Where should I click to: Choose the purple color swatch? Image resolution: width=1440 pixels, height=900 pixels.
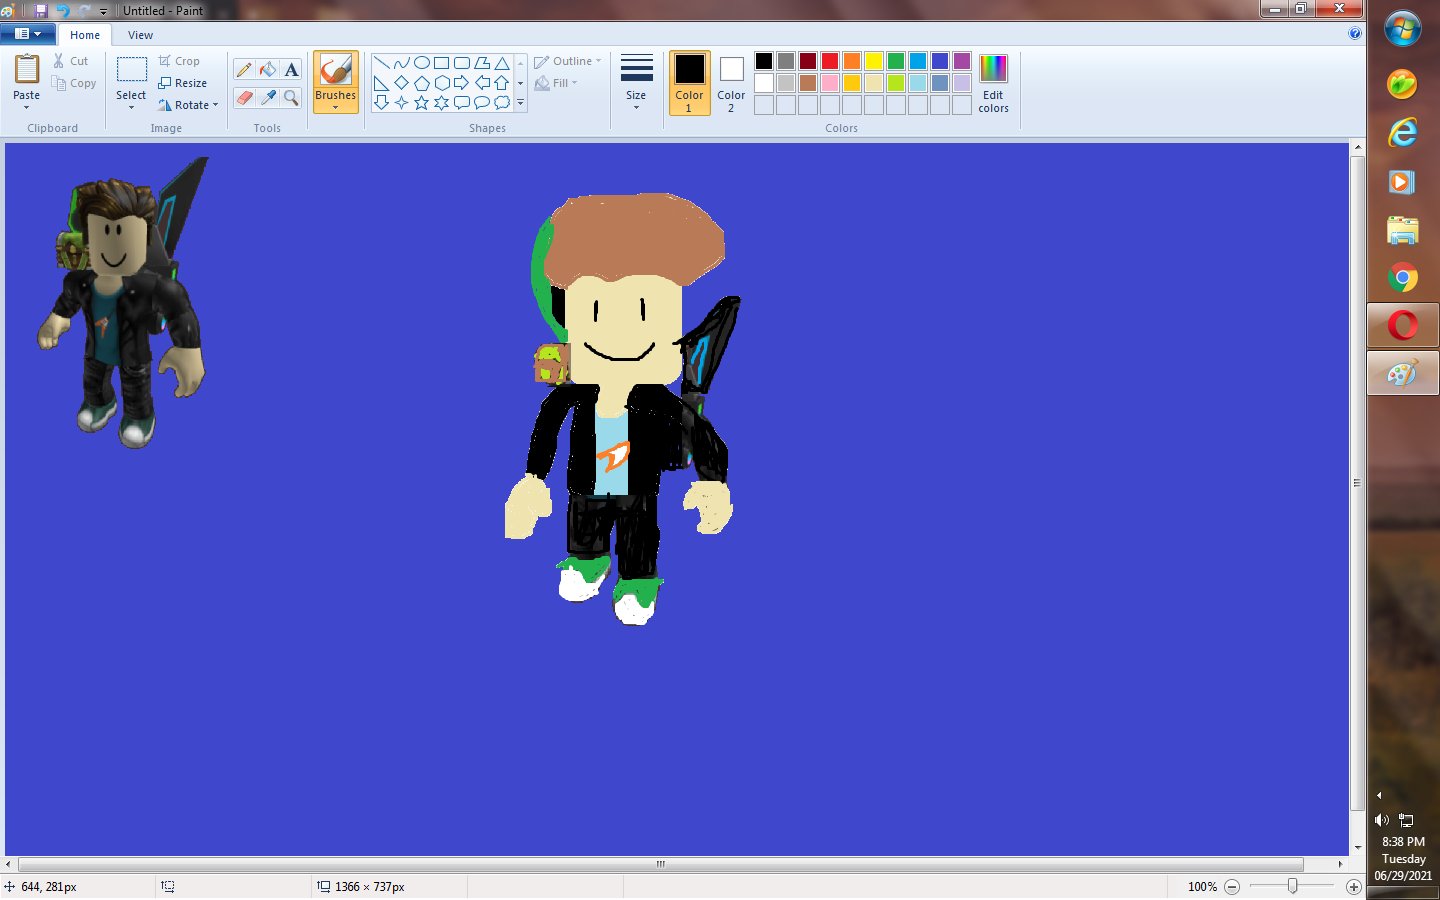[x=962, y=61]
